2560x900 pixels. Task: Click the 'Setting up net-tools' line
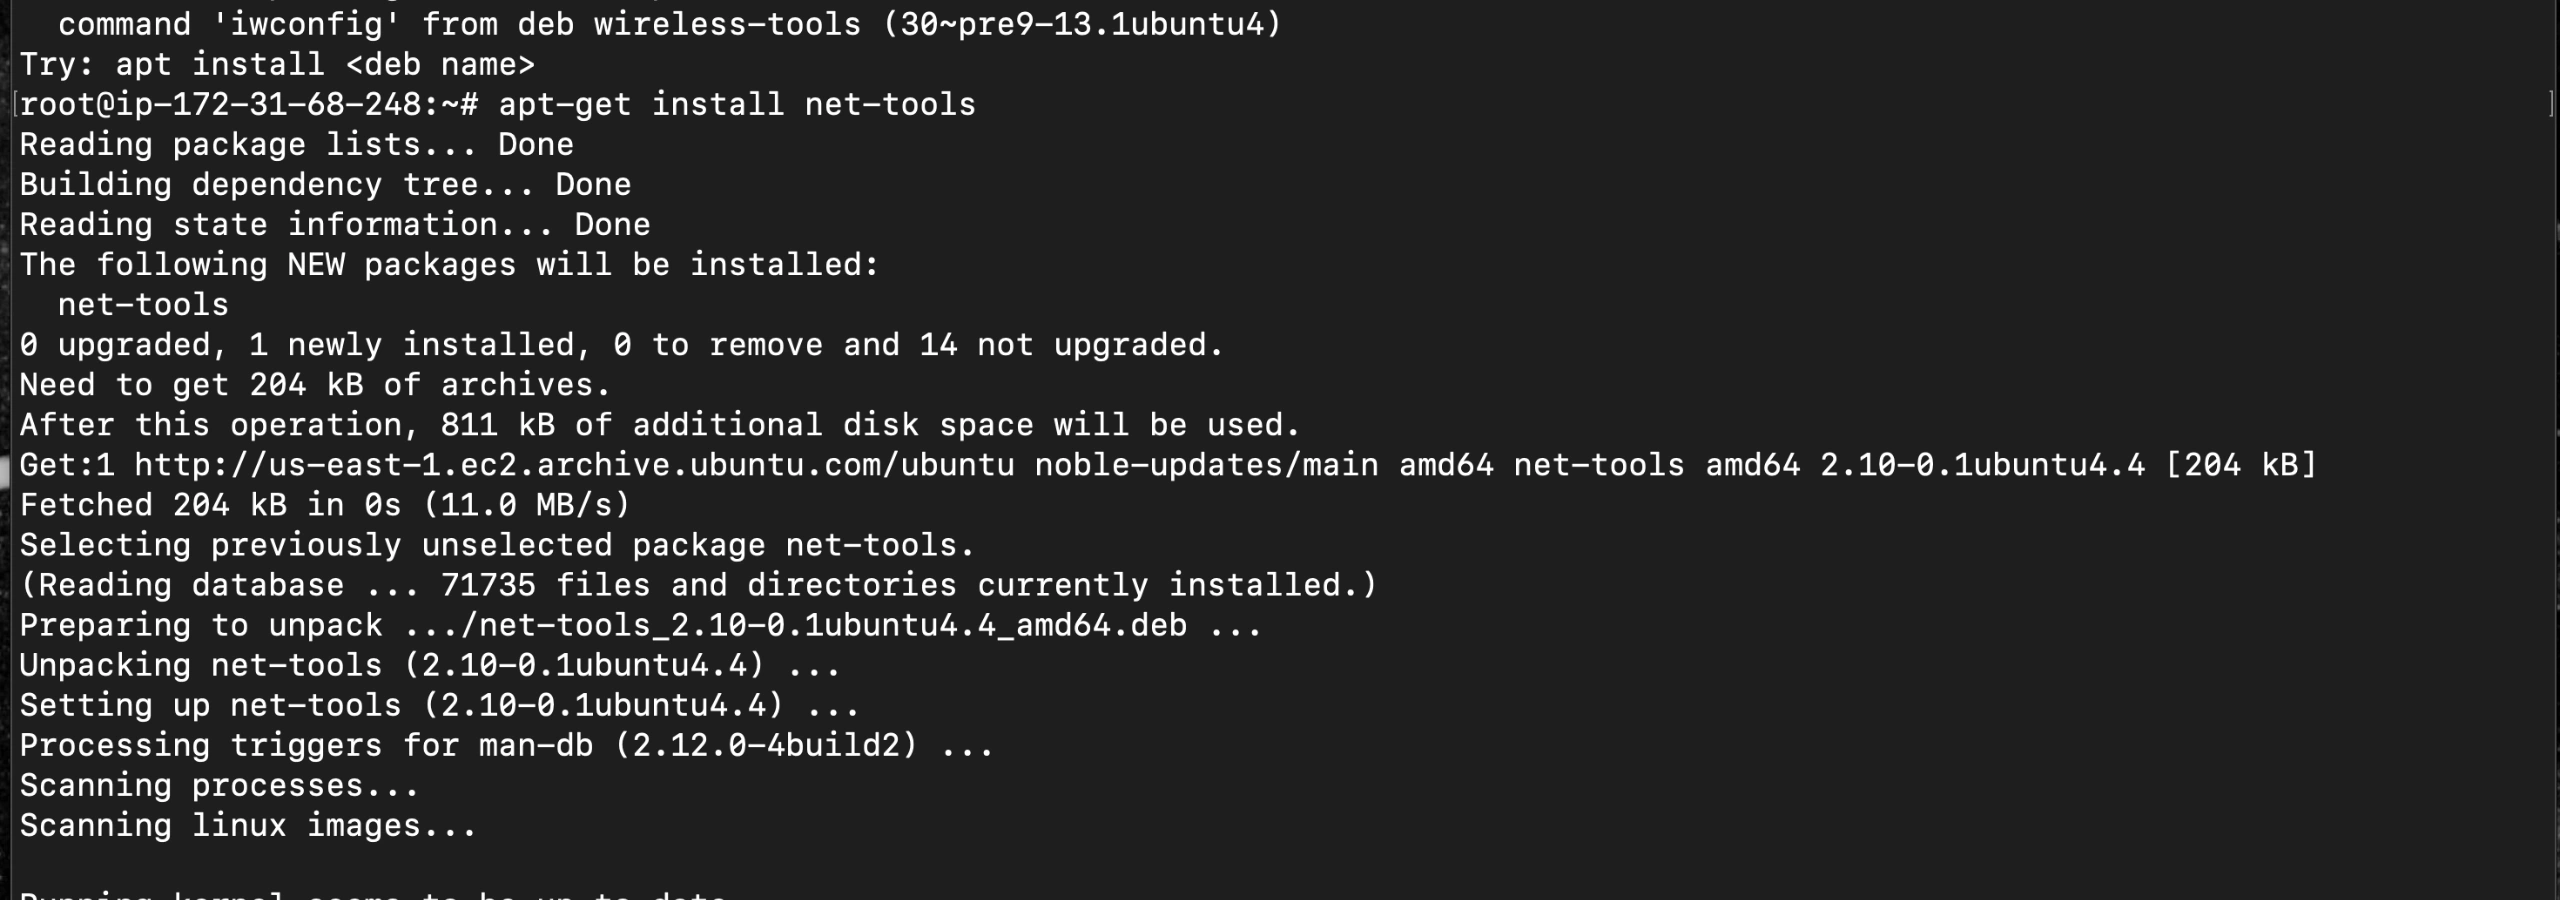[439, 706]
